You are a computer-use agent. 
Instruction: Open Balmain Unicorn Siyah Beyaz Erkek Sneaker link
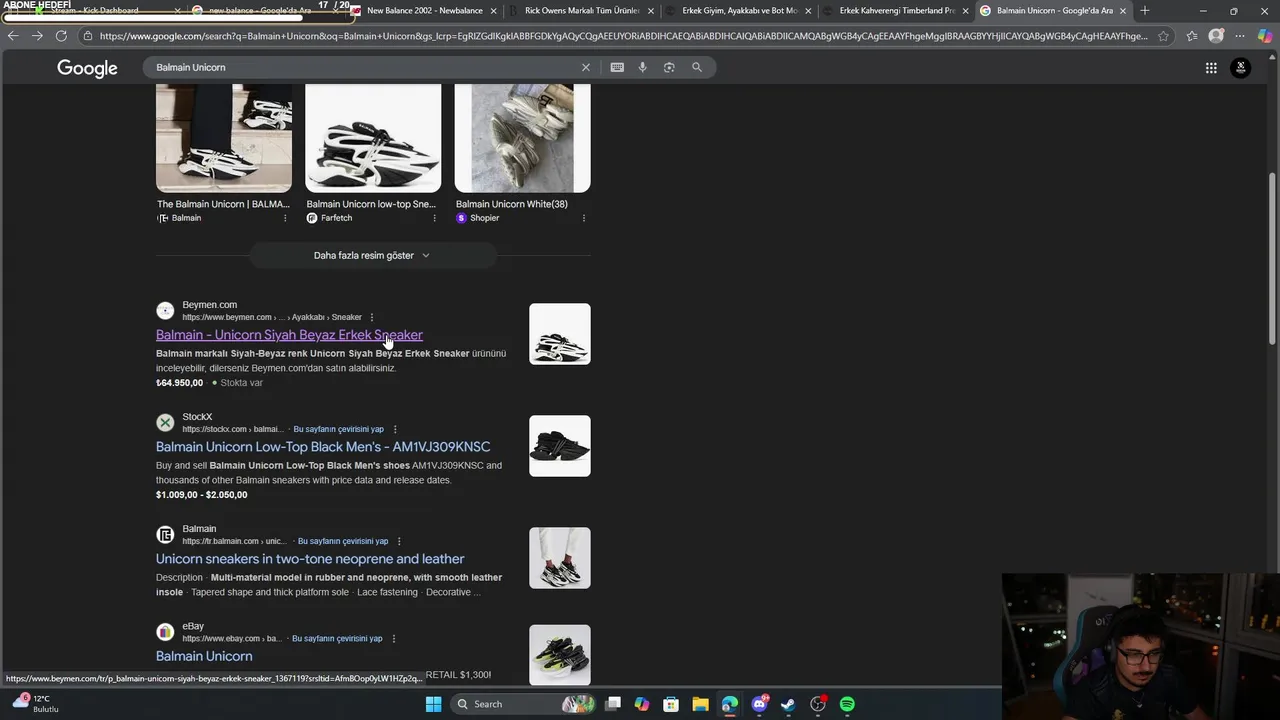tap(289, 335)
